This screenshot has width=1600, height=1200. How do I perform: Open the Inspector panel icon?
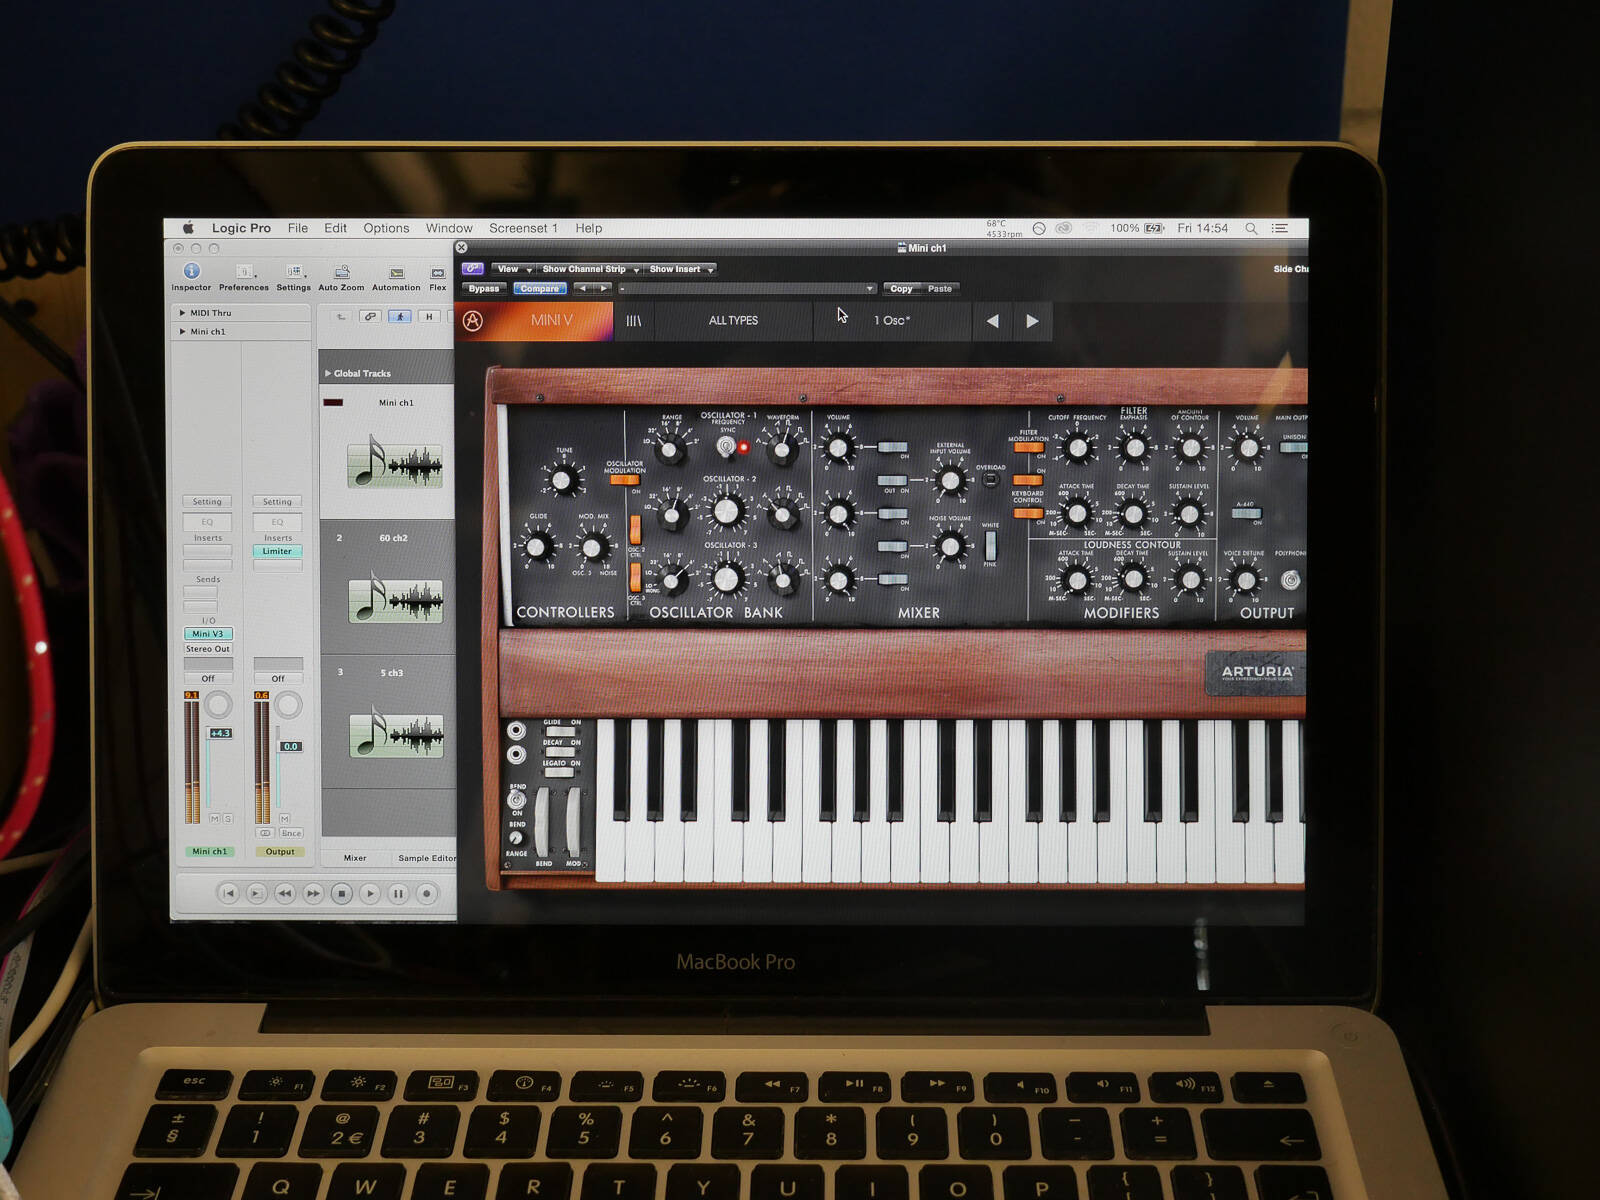pos(191,271)
